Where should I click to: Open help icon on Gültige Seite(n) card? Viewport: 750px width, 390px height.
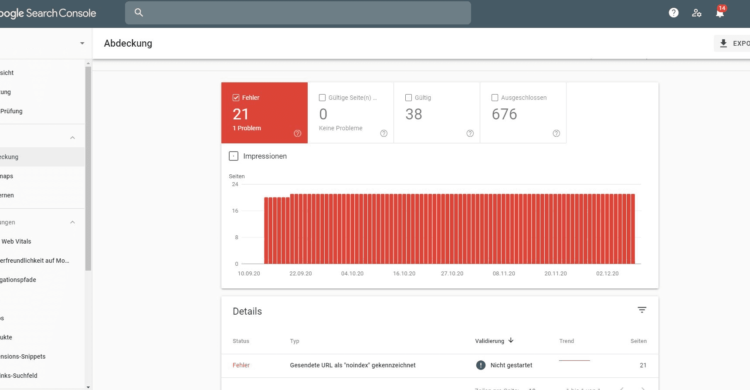pyautogui.click(x=384, y=134)
